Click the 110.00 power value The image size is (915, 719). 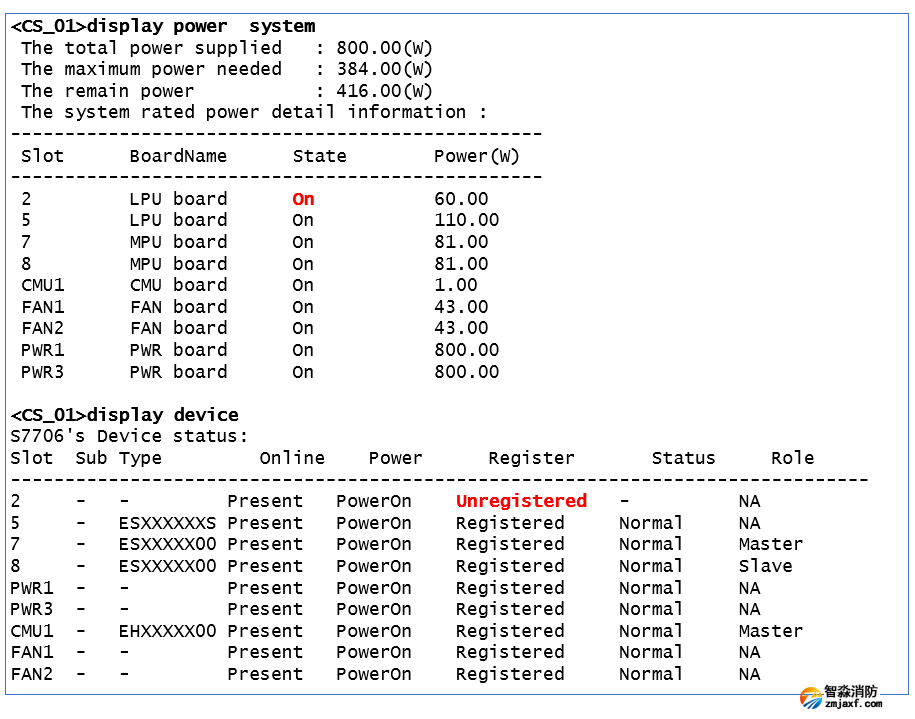[x=466, y=220]
